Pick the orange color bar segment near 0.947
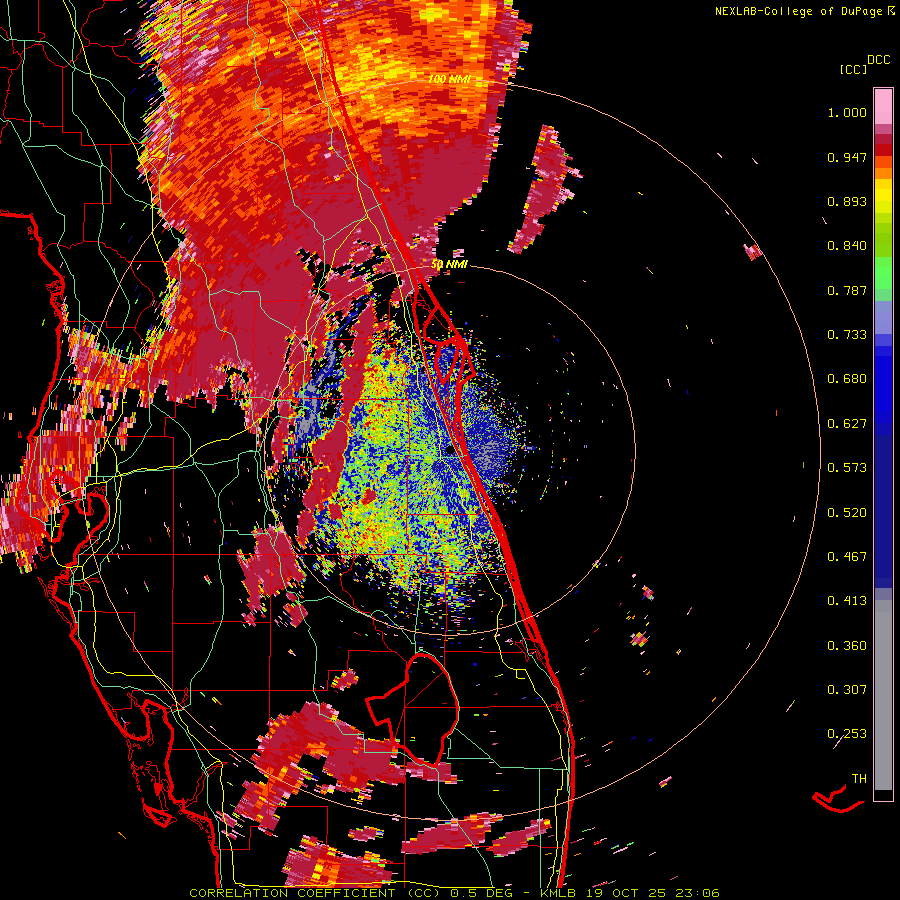900x900 pixels. click(x=883, y=162)
